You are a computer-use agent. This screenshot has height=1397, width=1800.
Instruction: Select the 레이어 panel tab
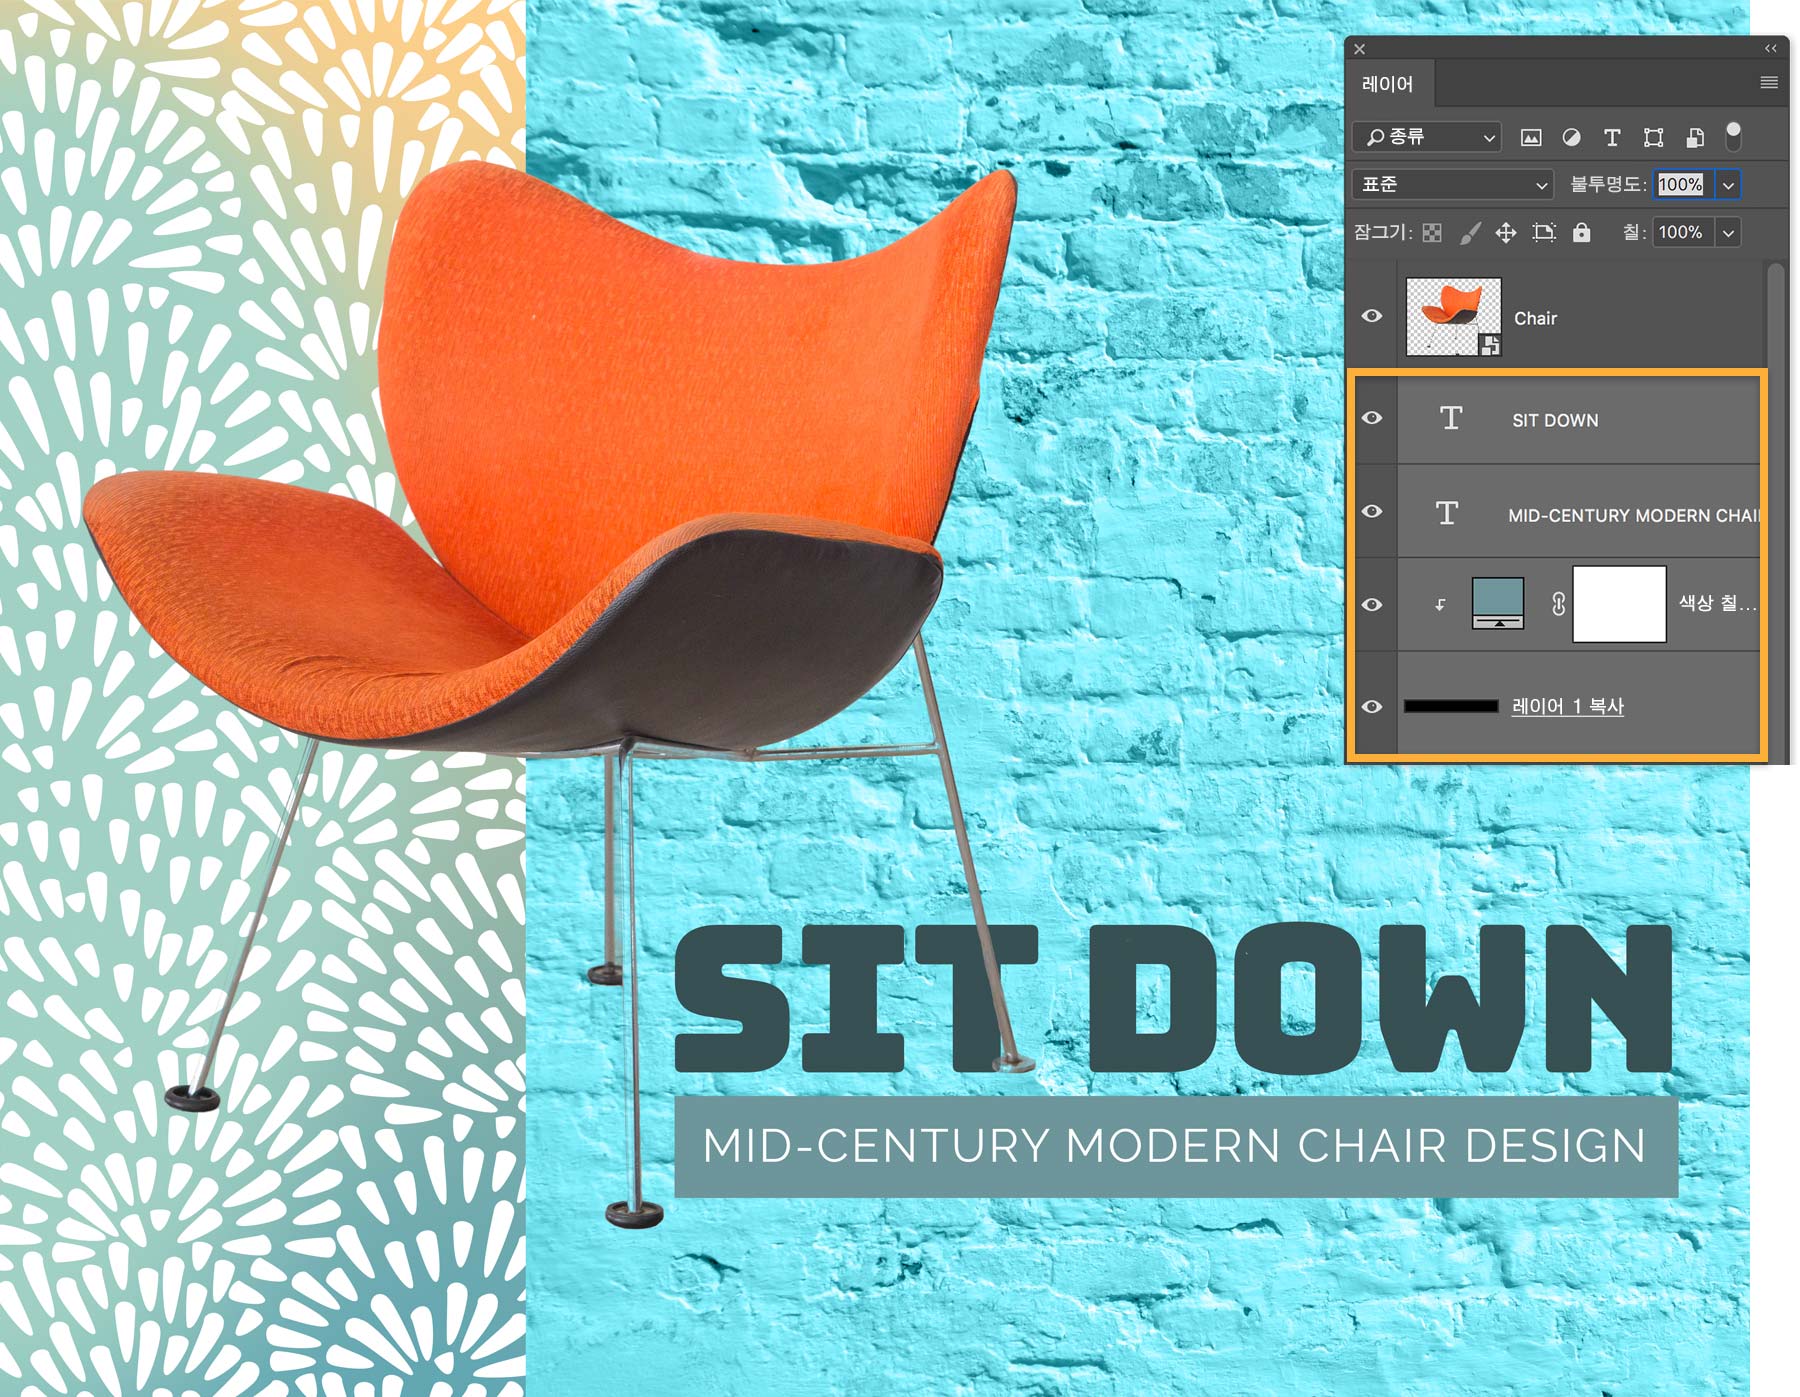coord(1387,84)
